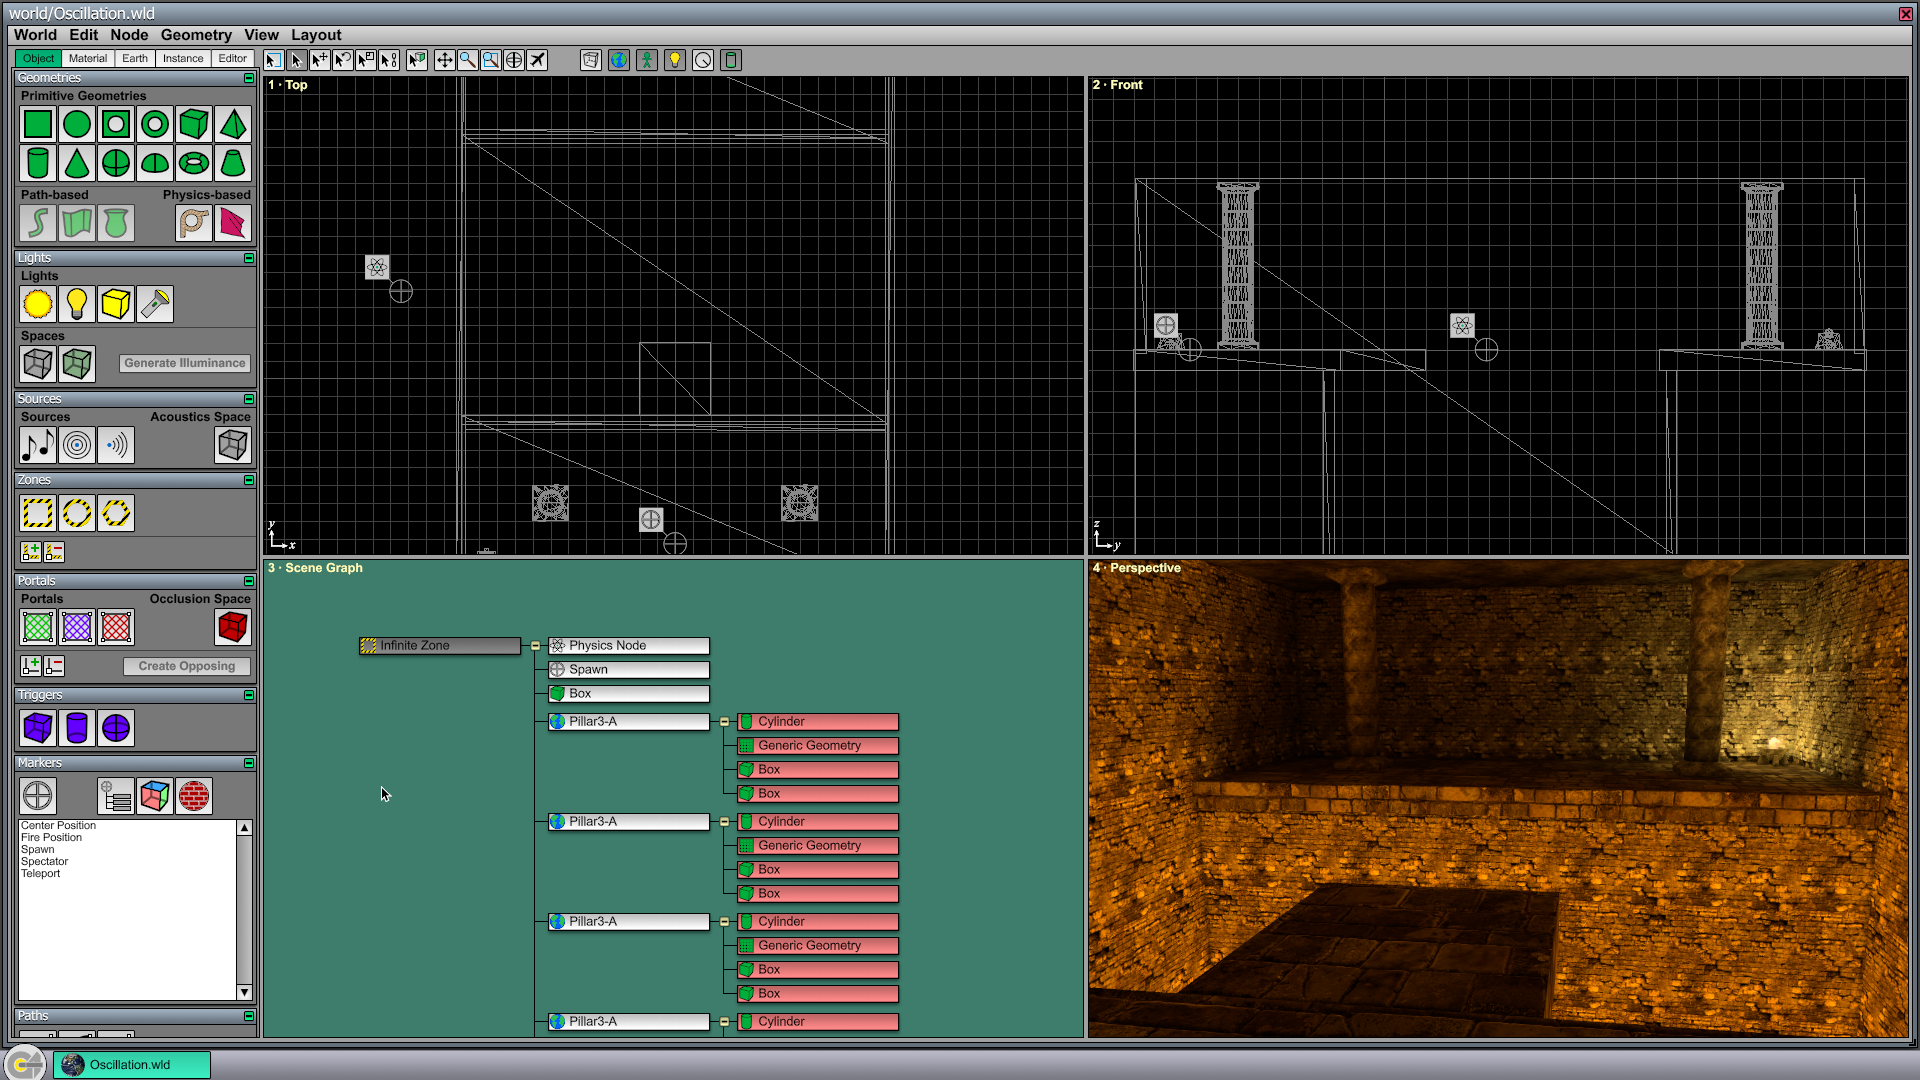Select the sphere primitive geometry

(x=116, y=163)
